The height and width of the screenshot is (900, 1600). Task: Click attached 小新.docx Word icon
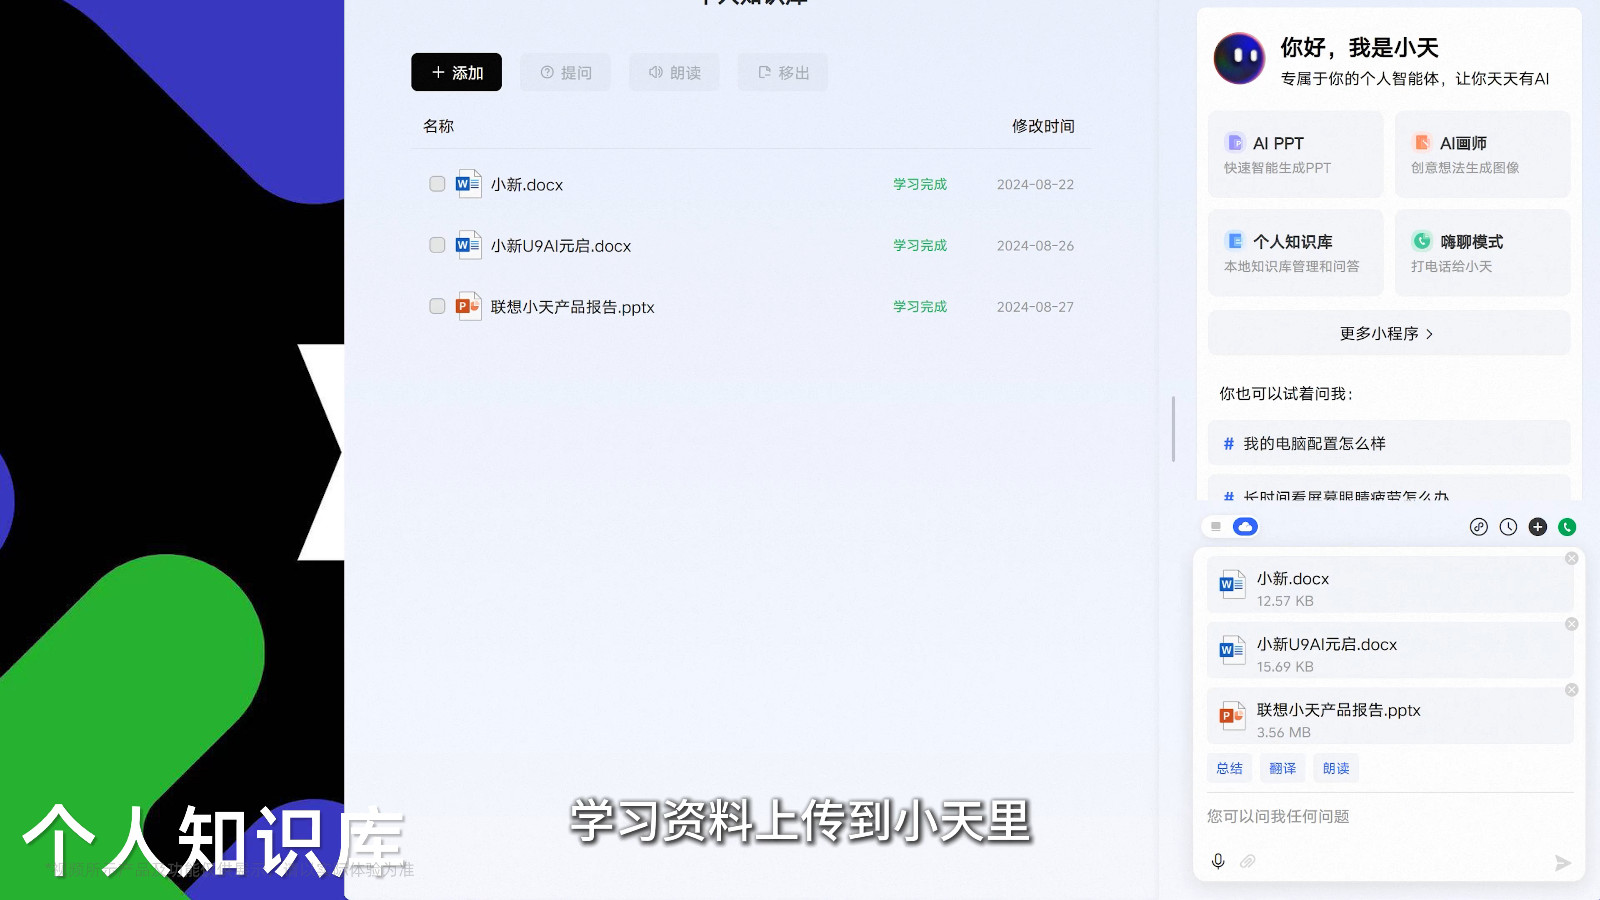click(1232, 584)
